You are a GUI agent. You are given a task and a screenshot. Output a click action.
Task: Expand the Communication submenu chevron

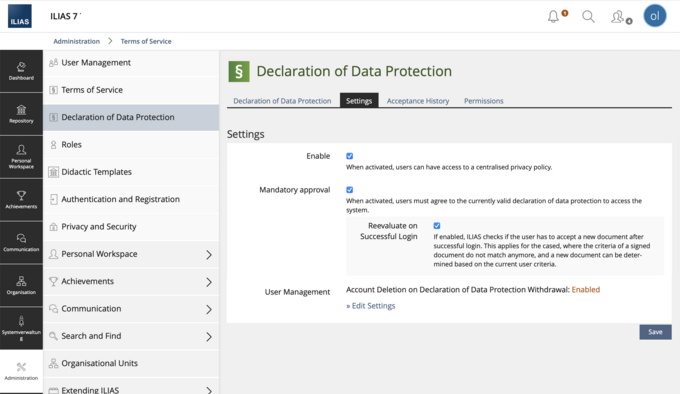pos(209,309)
